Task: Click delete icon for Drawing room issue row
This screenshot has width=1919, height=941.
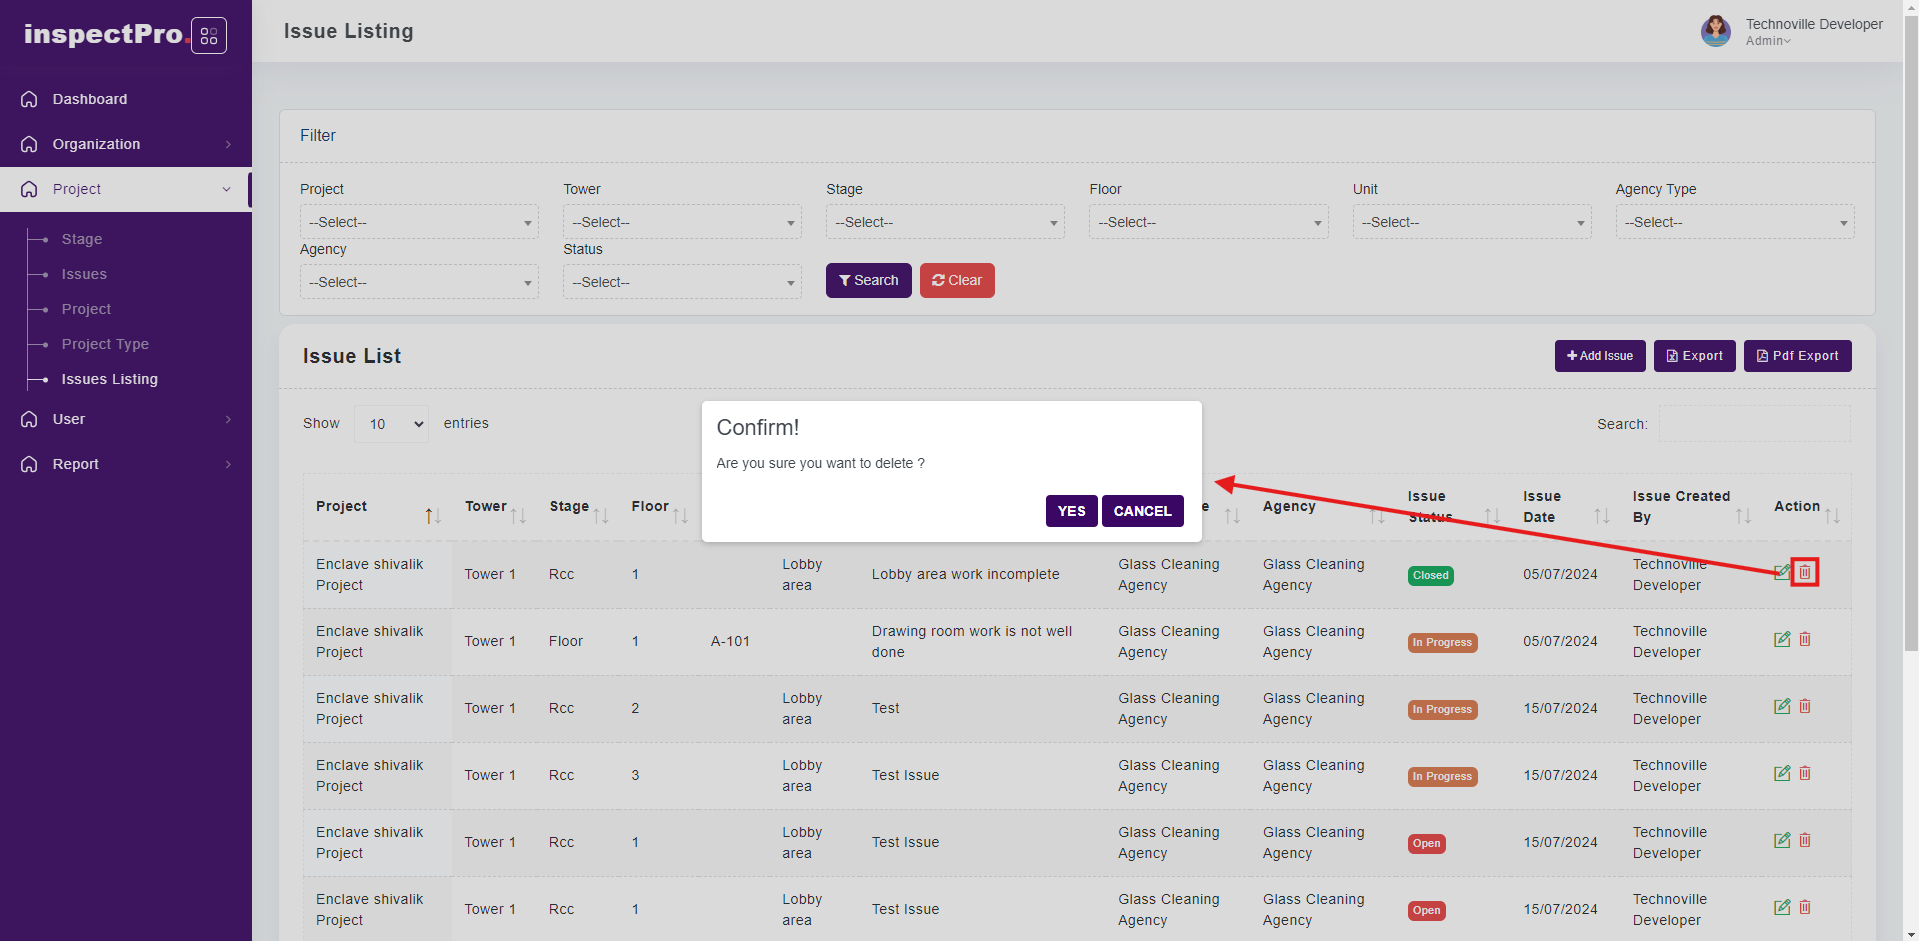Action: (x=1805, y=639)
